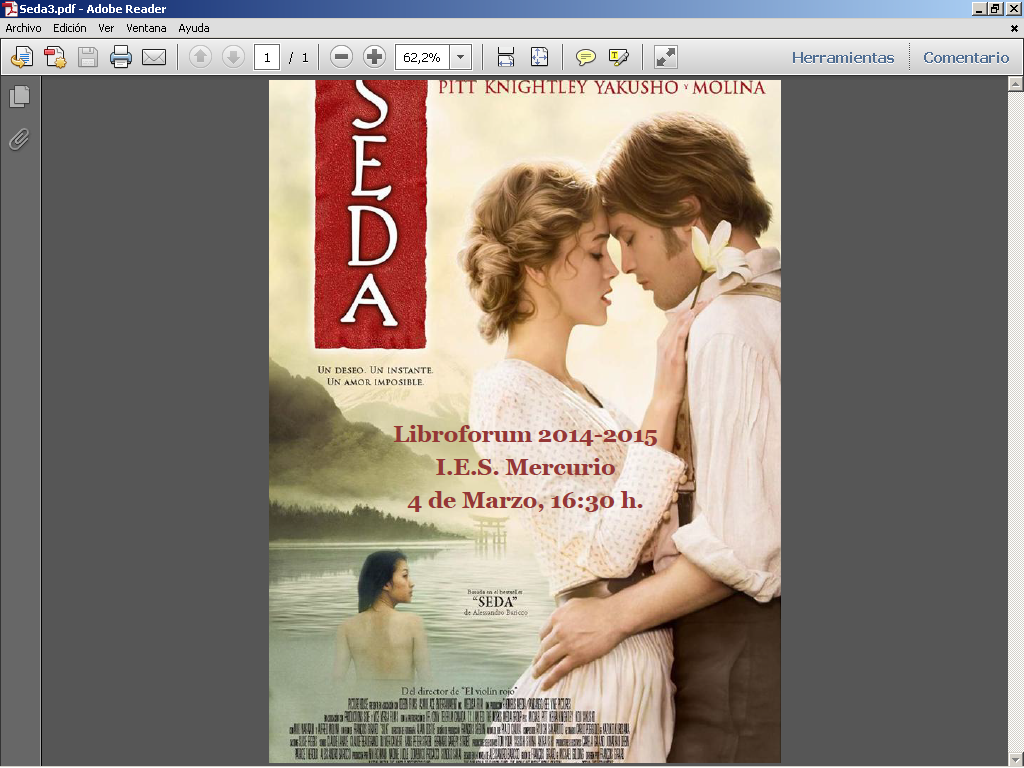Show attachments panel with paperclip icon
This screenshot has width=1024, height=768.
pyautogui.click(x=20, y=139)
